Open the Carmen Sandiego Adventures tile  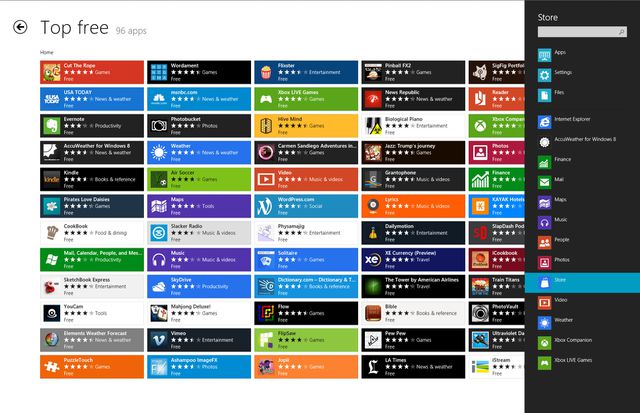coord(306,153)
